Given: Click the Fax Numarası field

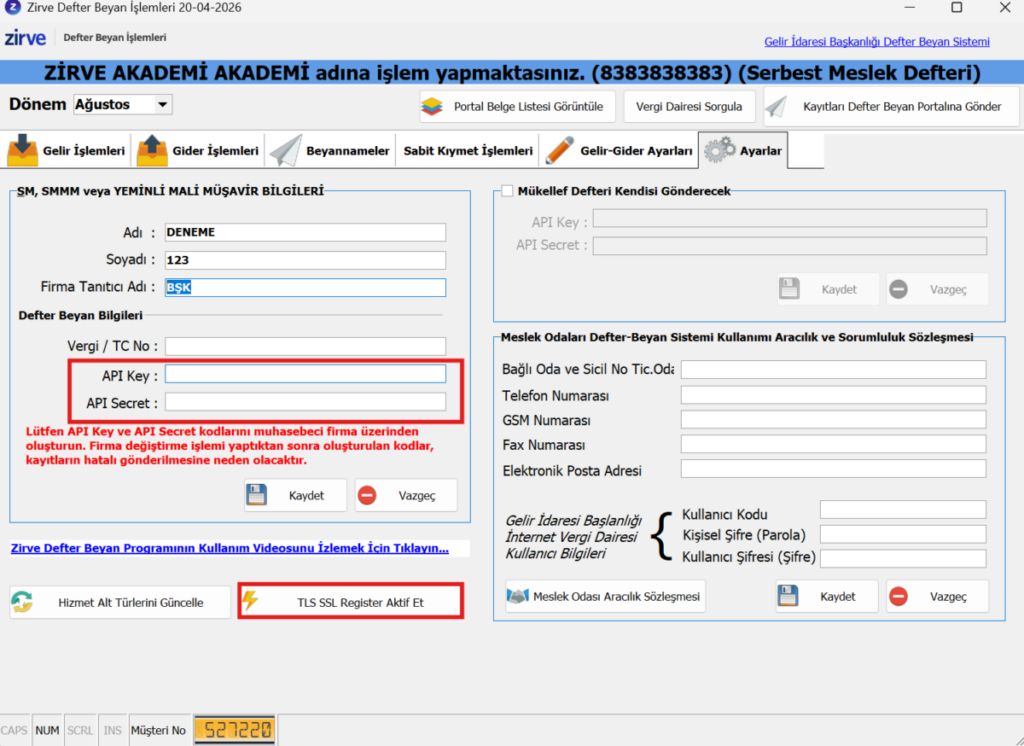Looking at the screenshot, I should [x=833, y=445].
